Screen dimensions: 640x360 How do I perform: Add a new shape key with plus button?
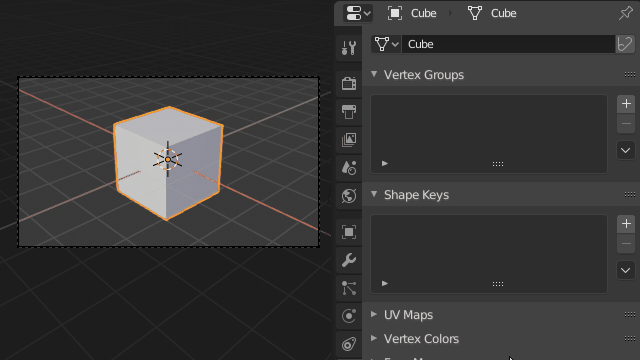(626, 224)
